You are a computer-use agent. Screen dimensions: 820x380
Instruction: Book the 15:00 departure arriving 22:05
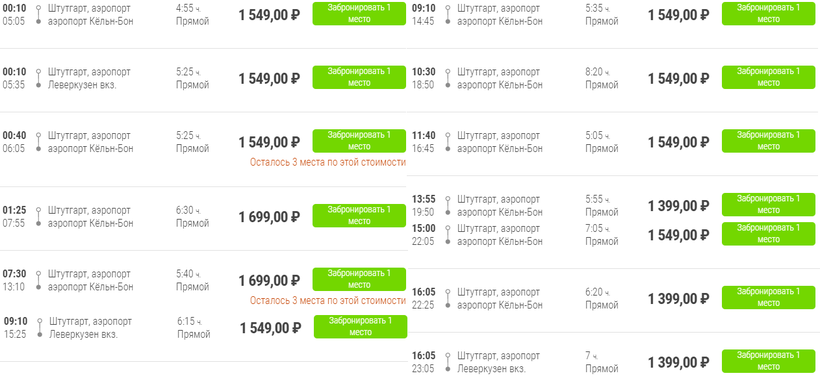tap(768, 234)
